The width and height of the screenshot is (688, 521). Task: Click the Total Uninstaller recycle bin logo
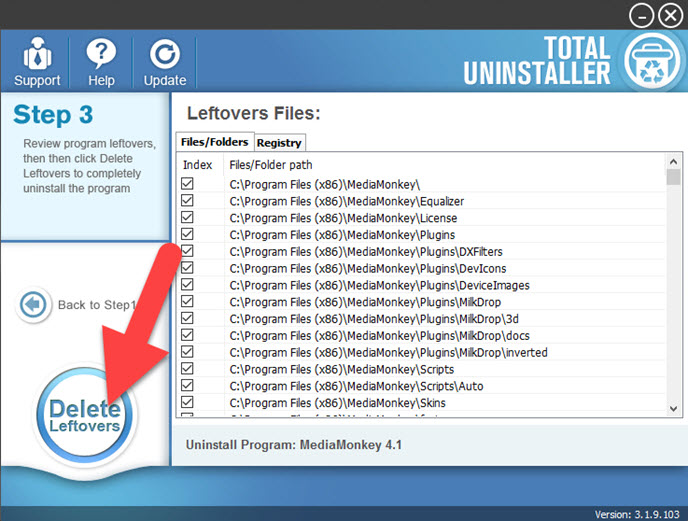pos(652,61)
